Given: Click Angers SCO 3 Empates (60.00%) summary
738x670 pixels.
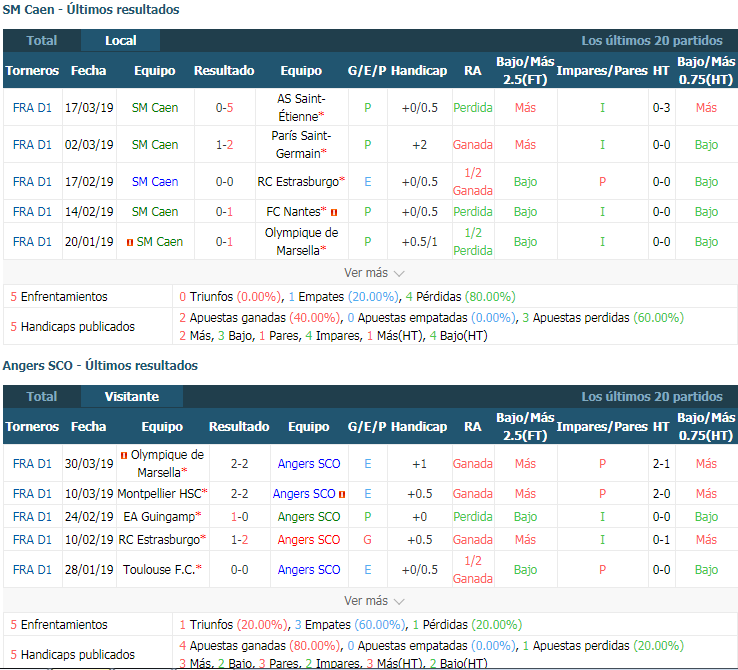Looking at the screenshot, I should pos(350,625).
